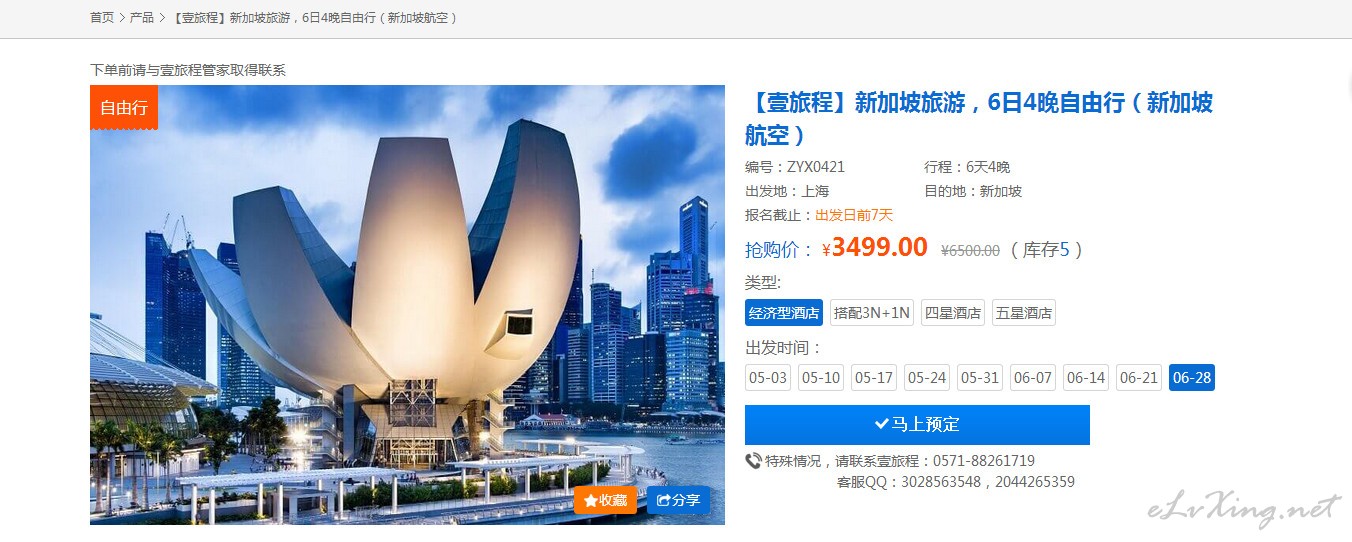Click the 收藏 star favorite button
1352x542 pixels.
click(605, 500)
